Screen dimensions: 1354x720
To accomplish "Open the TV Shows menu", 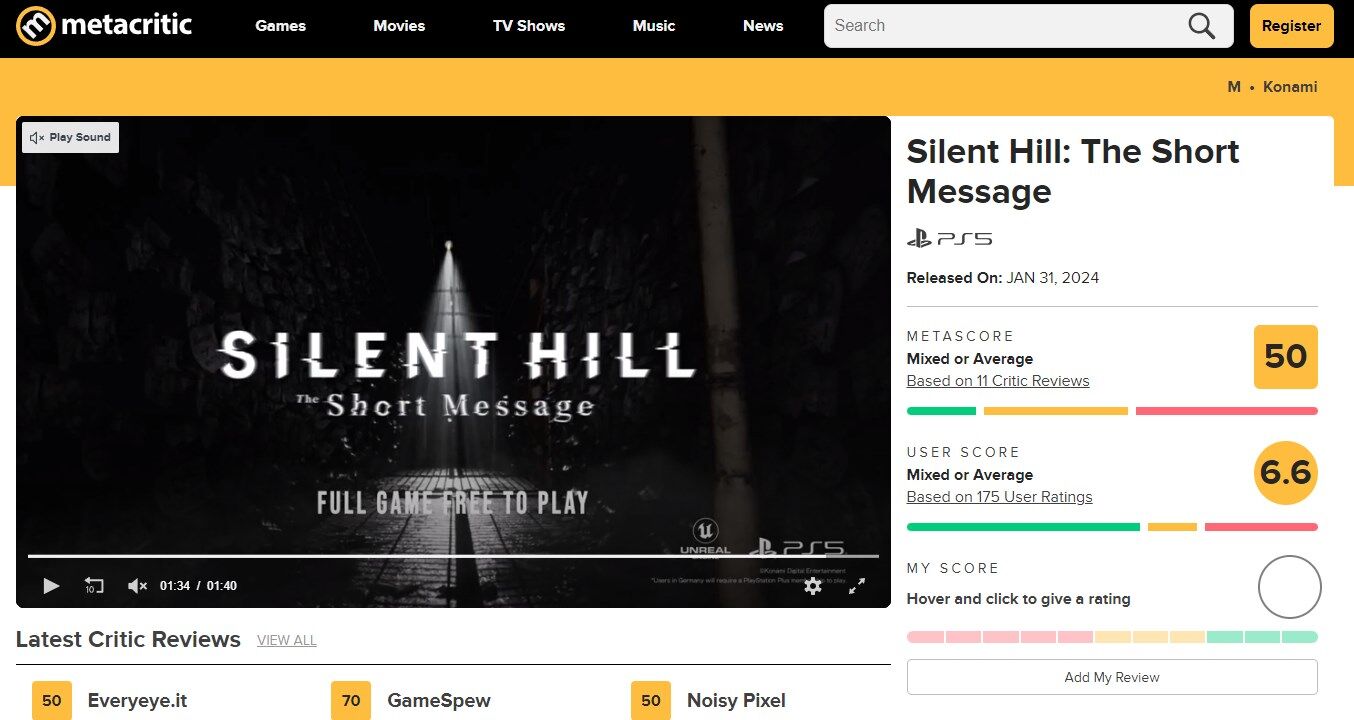I will click(529, 26).
